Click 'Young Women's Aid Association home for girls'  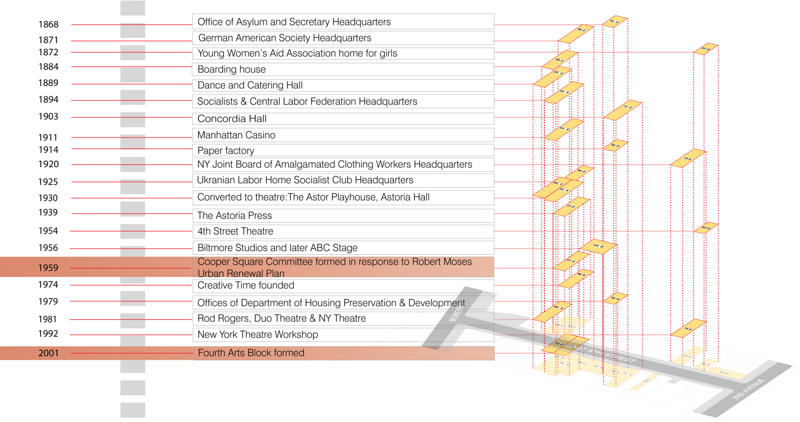click(343, 54)
